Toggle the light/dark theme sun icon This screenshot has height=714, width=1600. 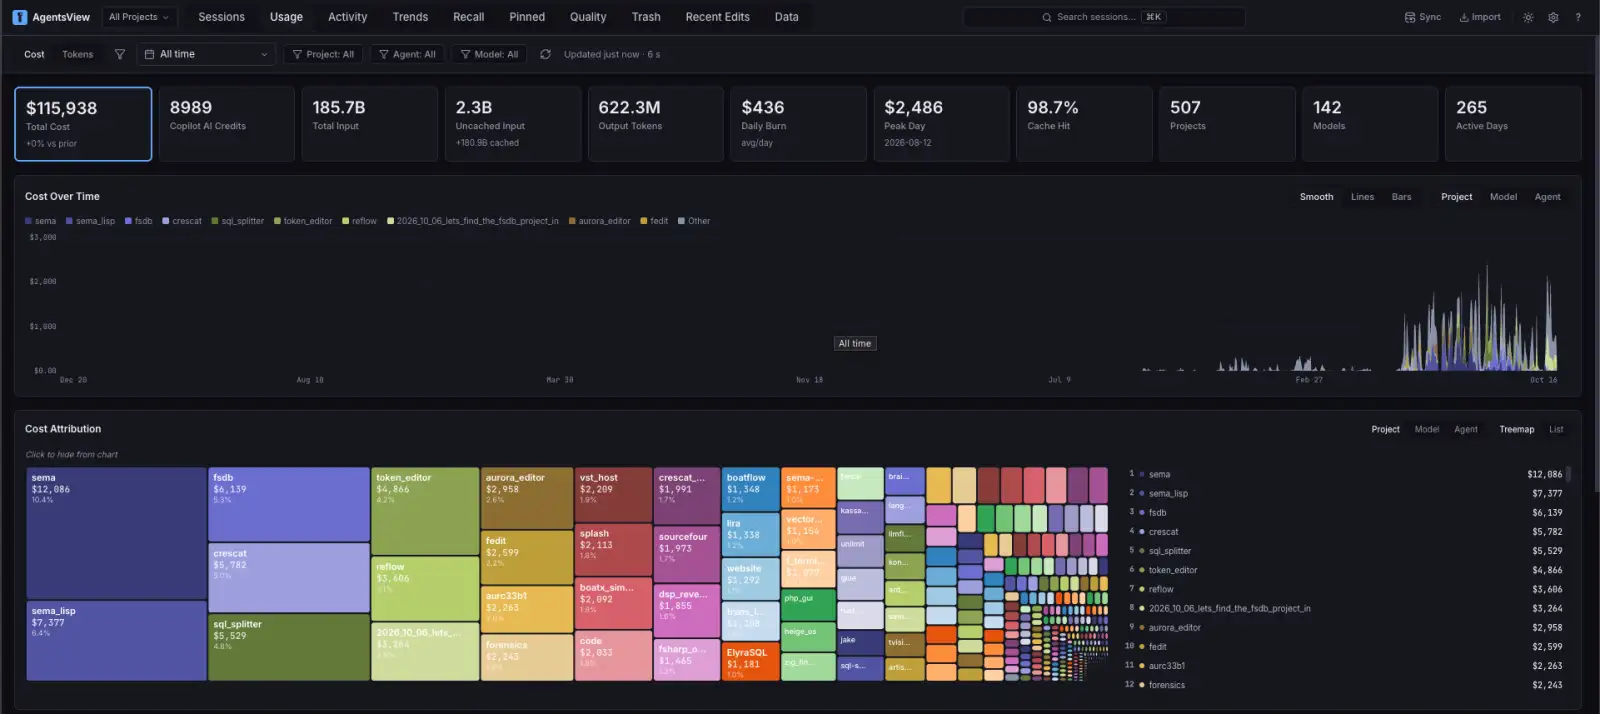[x=1528, y=17]
